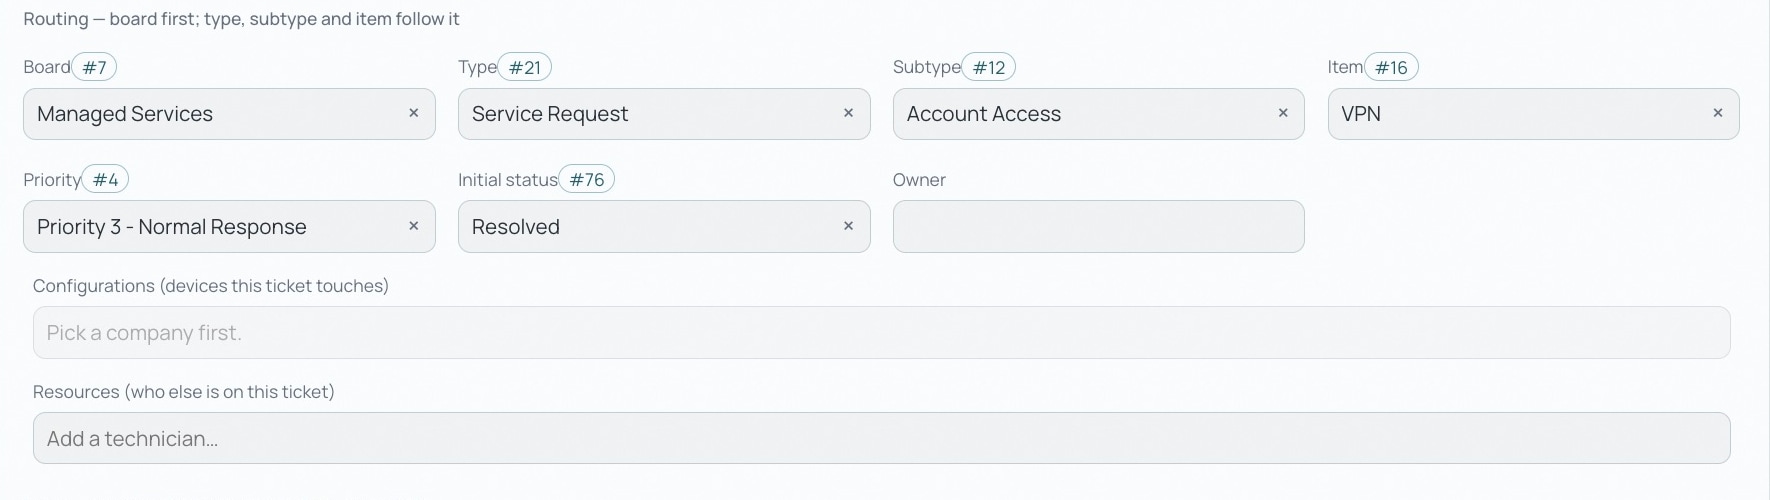Click the #76 badge next to Initial status
Screen dimensions: 1770x500
(x=587, y=180)
